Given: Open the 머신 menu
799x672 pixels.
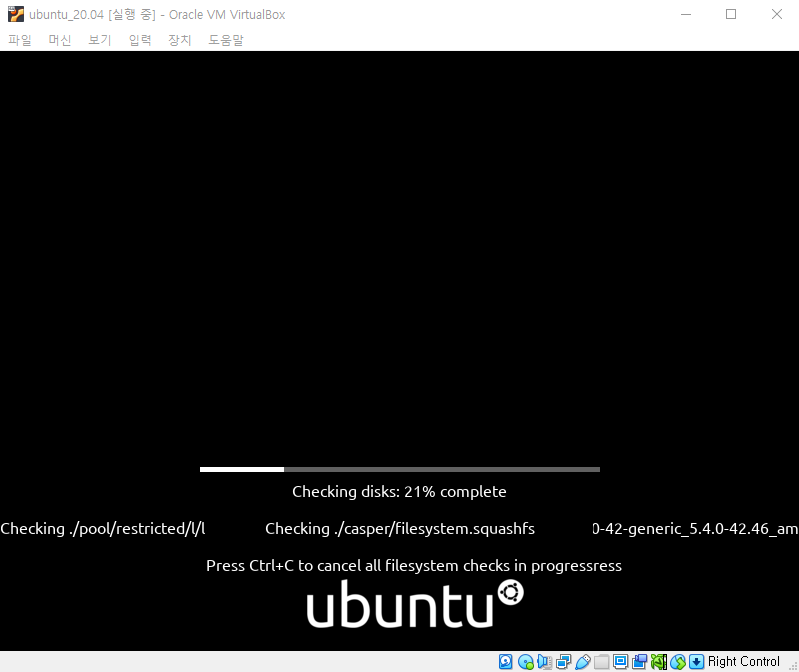Looking at the screenshot, I should click(x=60, y=40).
